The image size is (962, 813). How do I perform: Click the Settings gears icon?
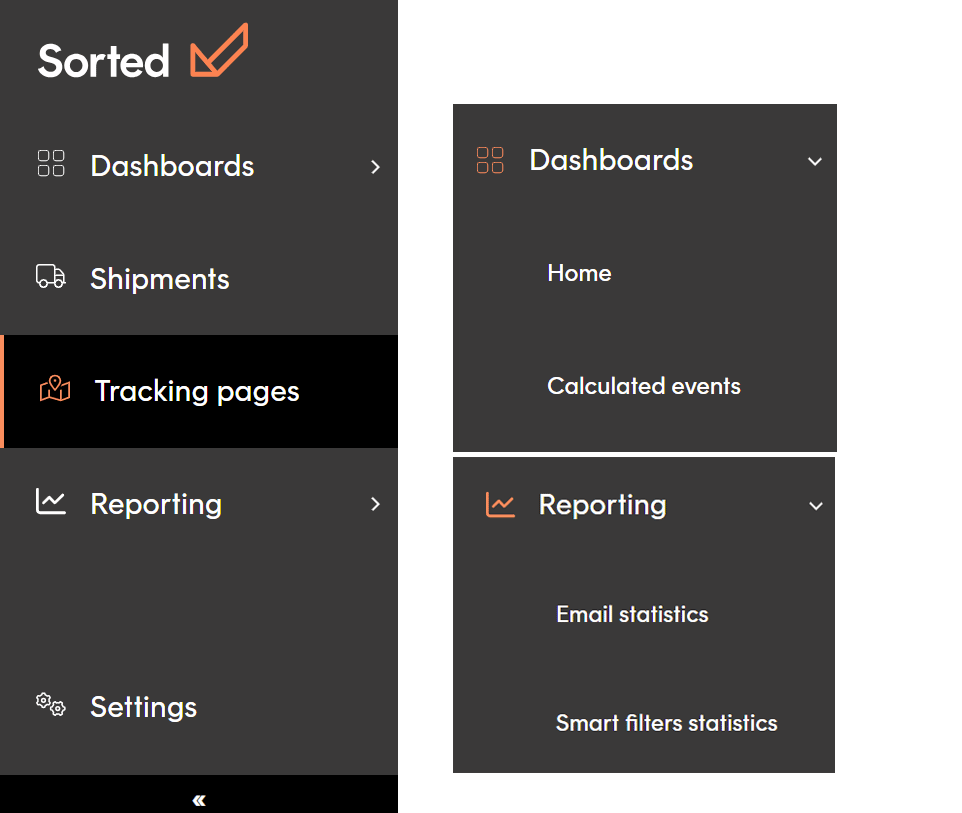click(51, 704)
